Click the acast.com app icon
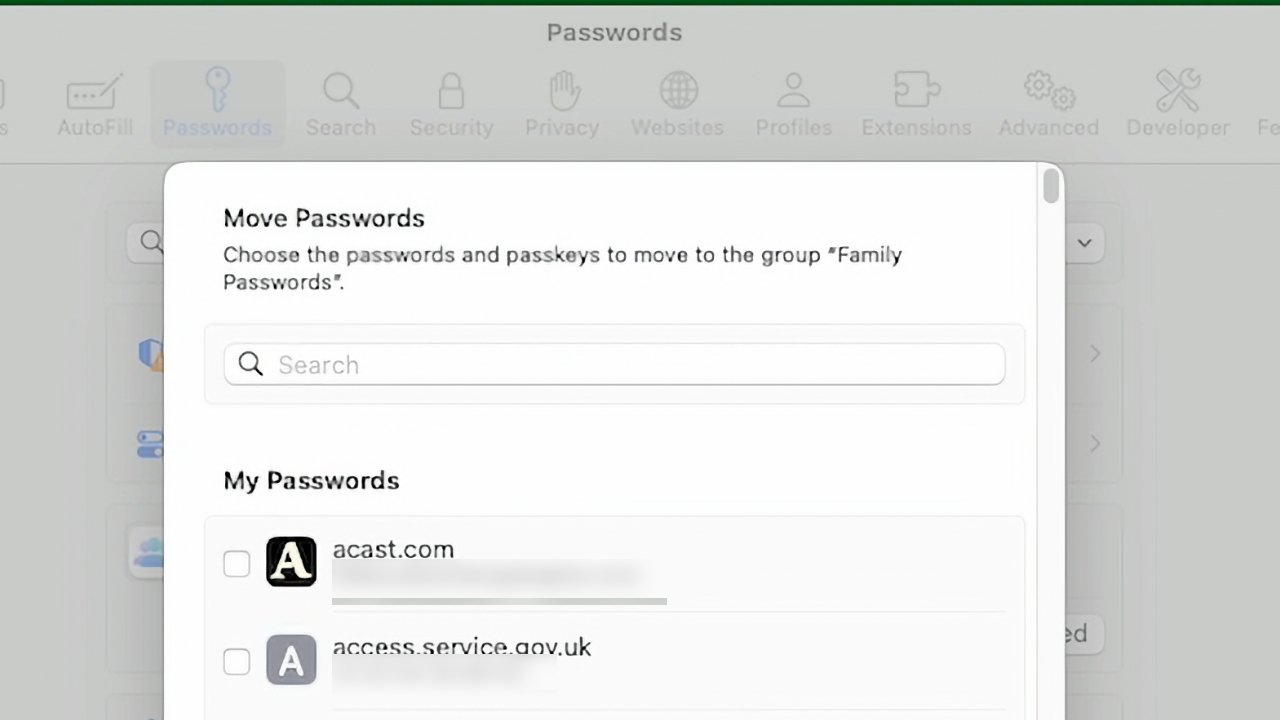1280x720 pixels. point(291,562)
